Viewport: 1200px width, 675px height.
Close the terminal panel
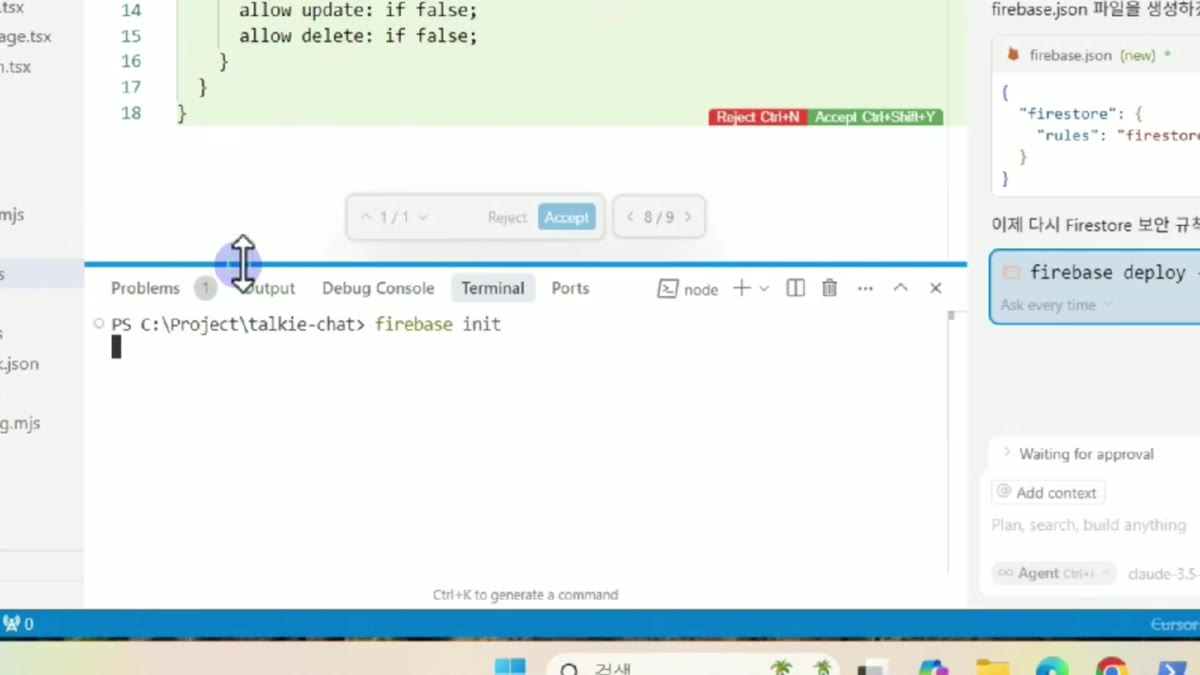click(x=935, y=288)
